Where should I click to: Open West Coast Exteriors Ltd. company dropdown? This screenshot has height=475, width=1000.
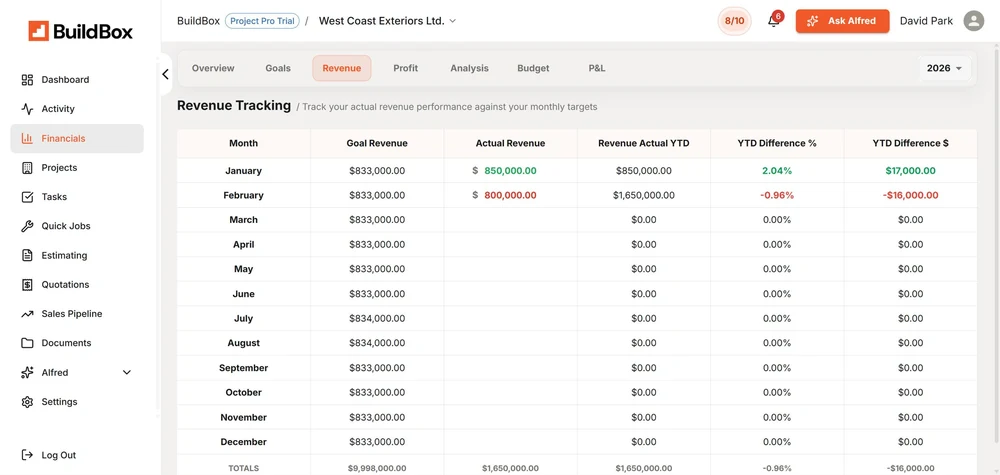point(388,20)
